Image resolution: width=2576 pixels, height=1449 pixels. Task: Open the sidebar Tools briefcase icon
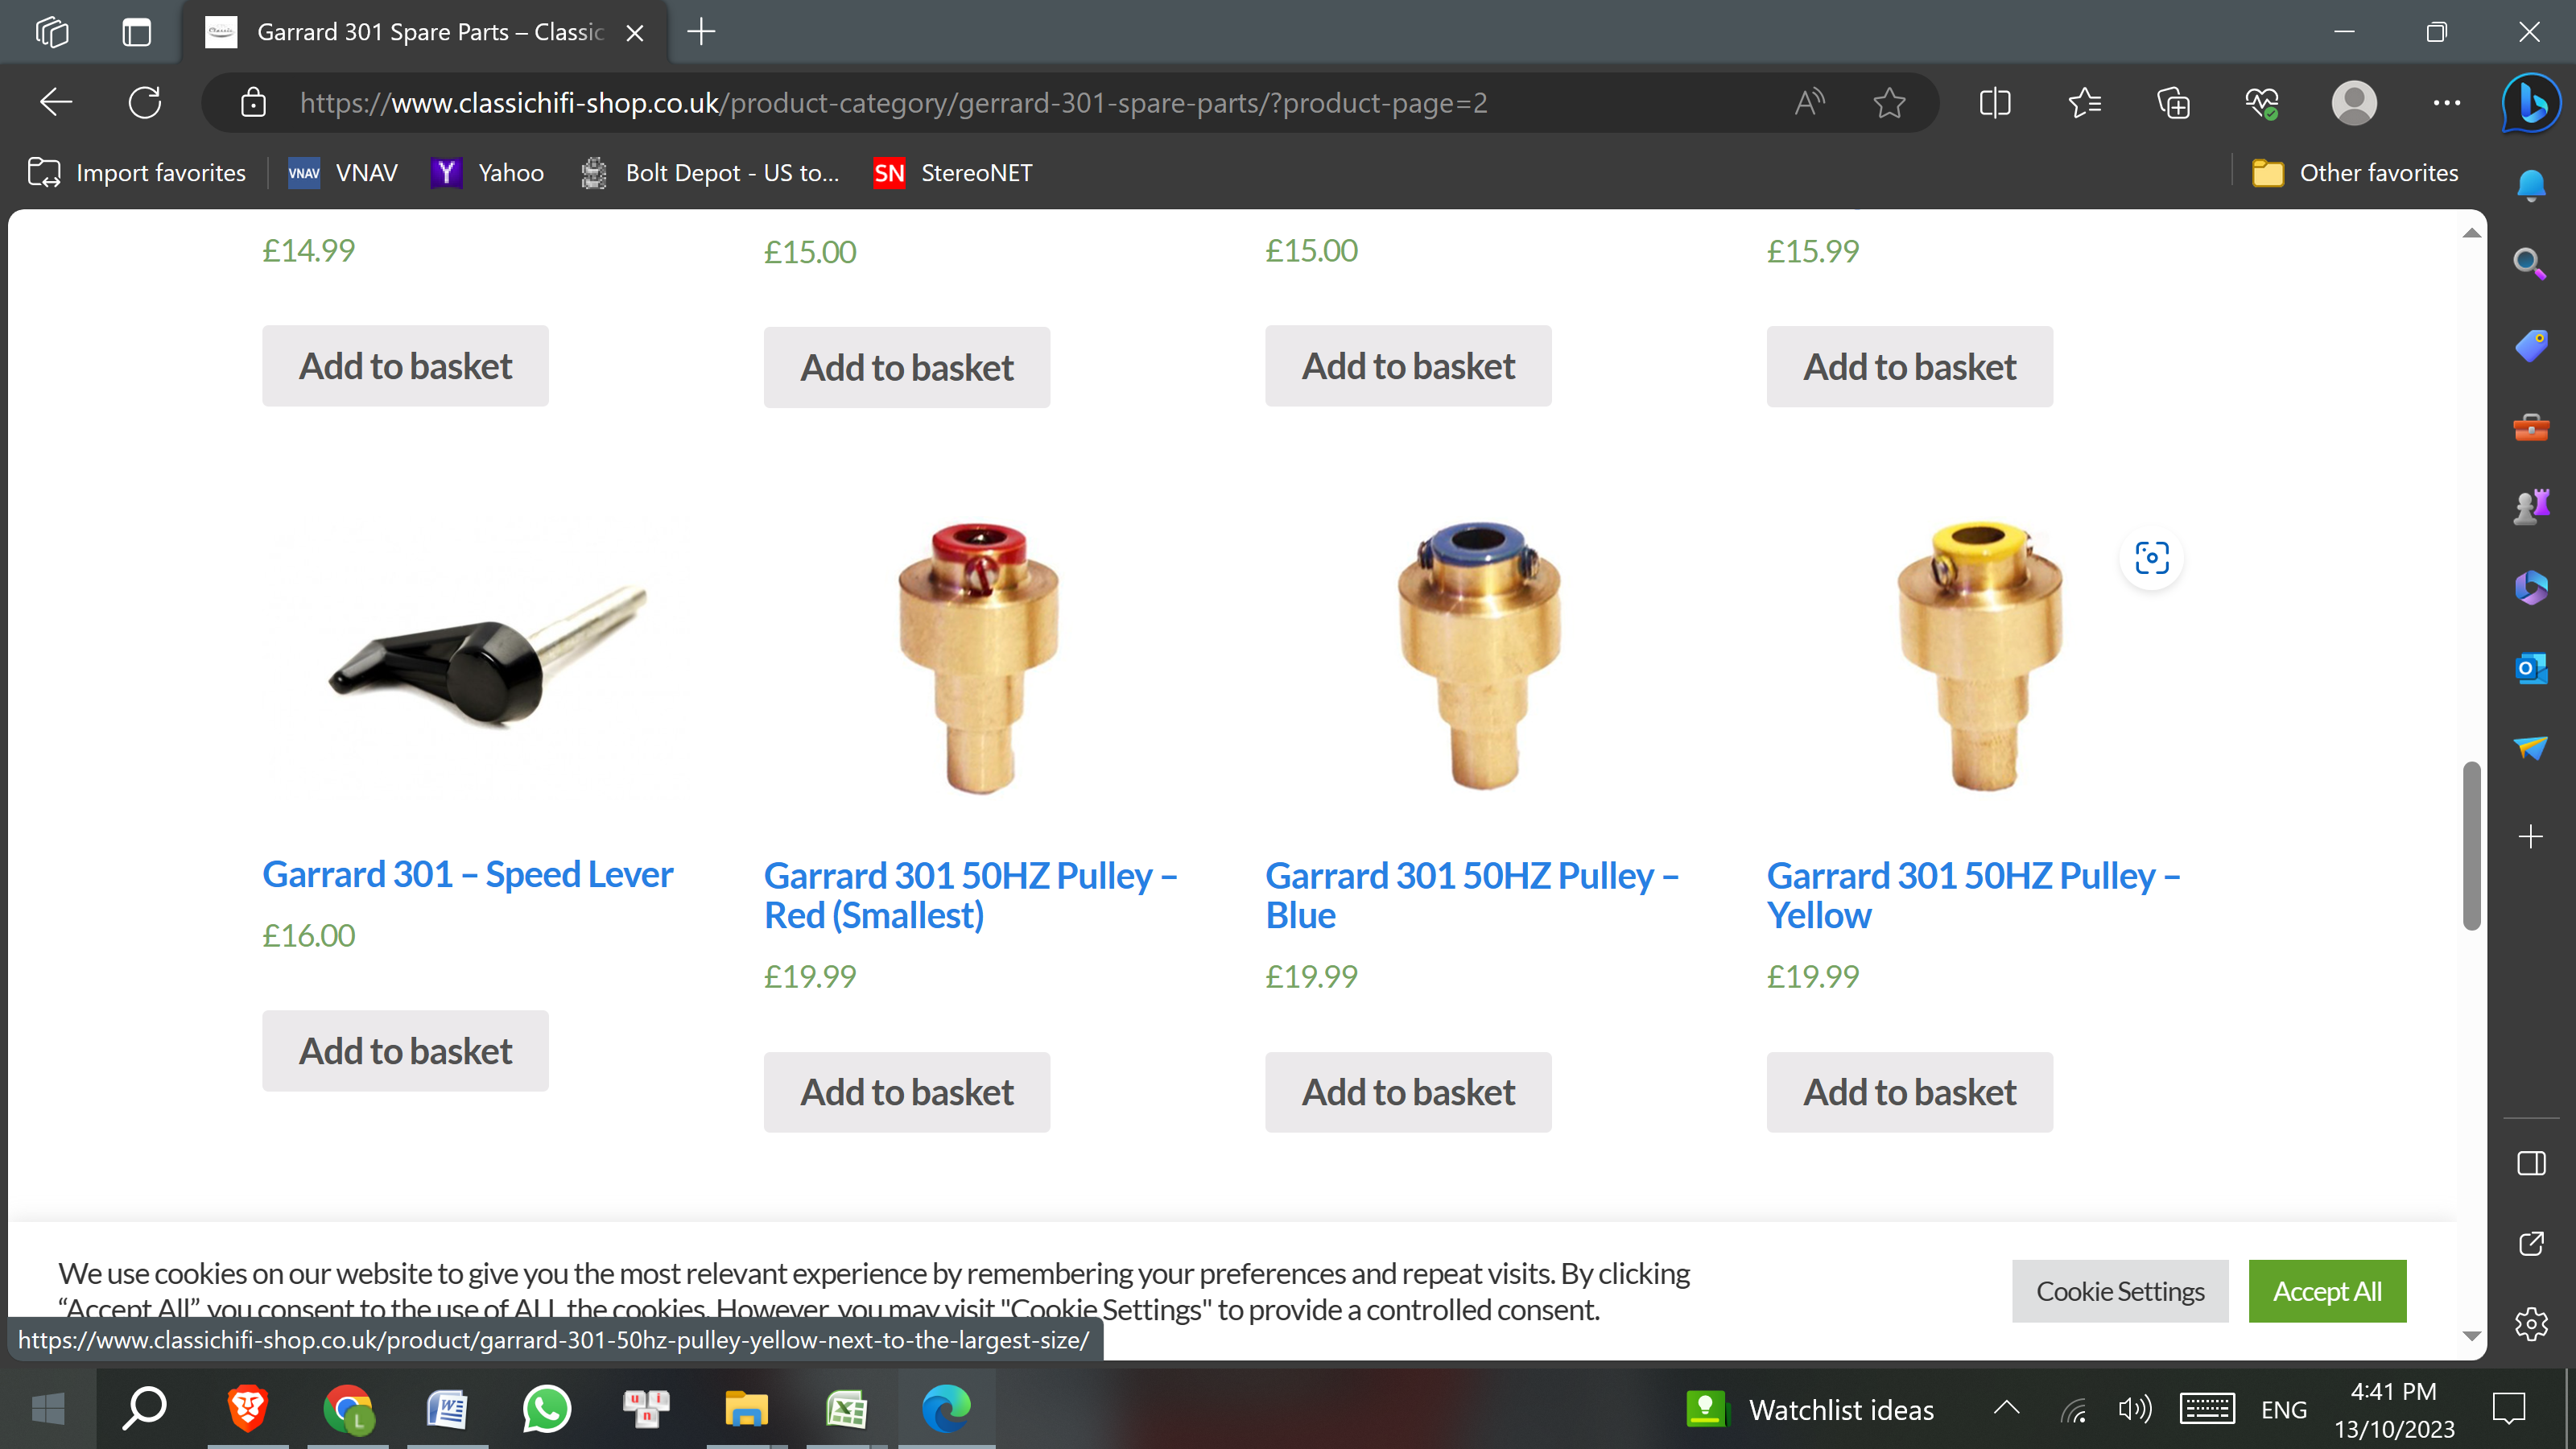coord(2531,427)
